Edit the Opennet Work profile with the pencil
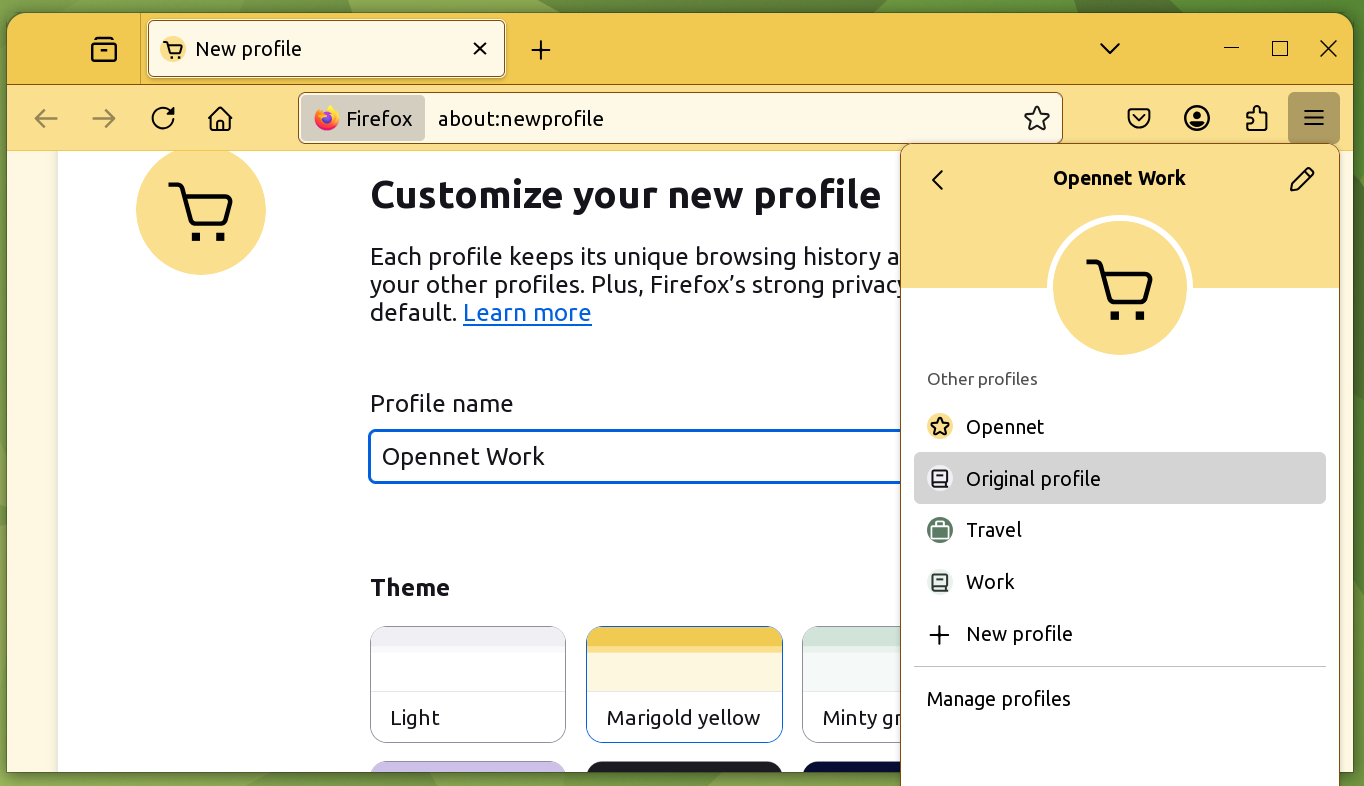1364x786 pixels. click(x=1302, y=180)
